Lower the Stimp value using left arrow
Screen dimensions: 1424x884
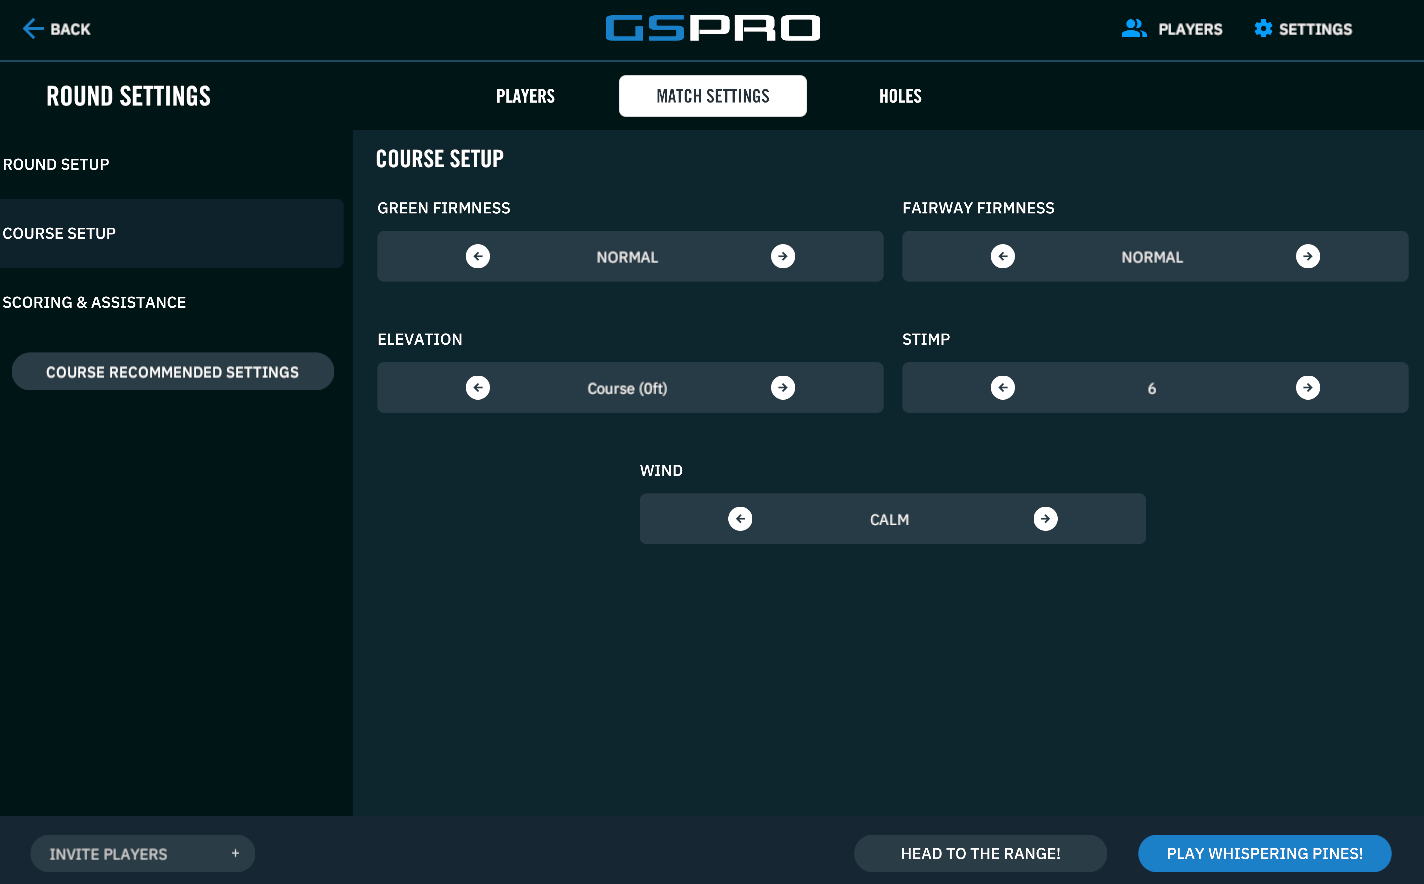(1003, 388)
